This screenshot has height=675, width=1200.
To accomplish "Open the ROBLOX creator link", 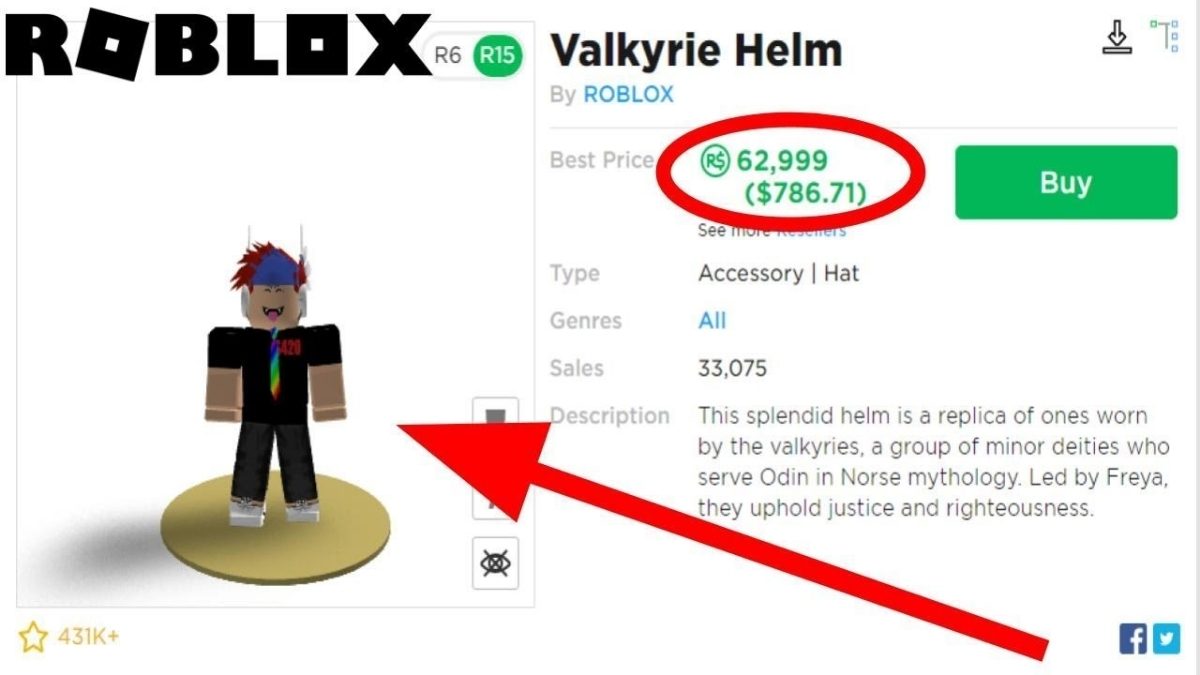I will tap(628, 95).
